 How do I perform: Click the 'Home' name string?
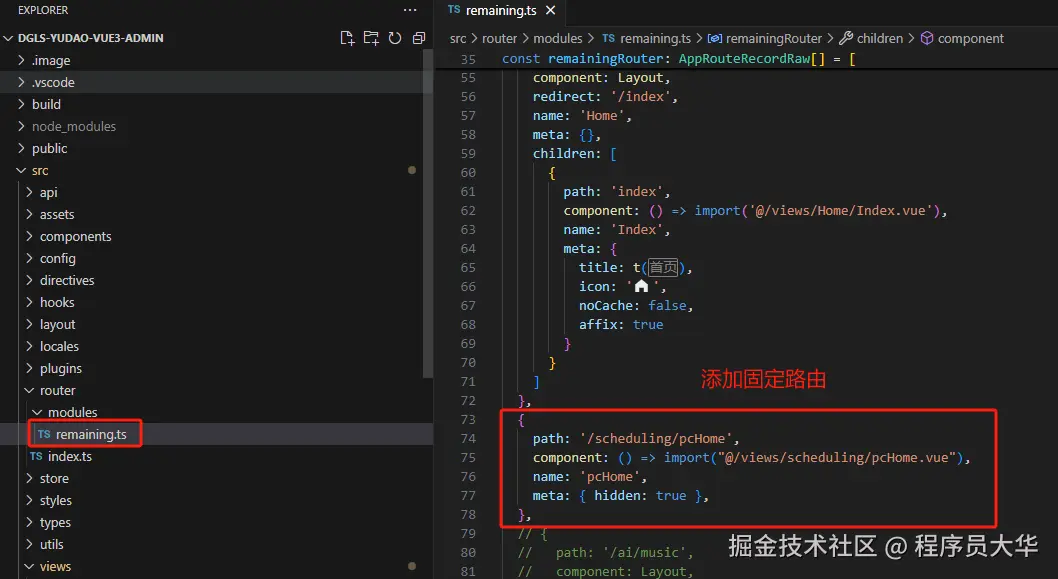point(602,115)
